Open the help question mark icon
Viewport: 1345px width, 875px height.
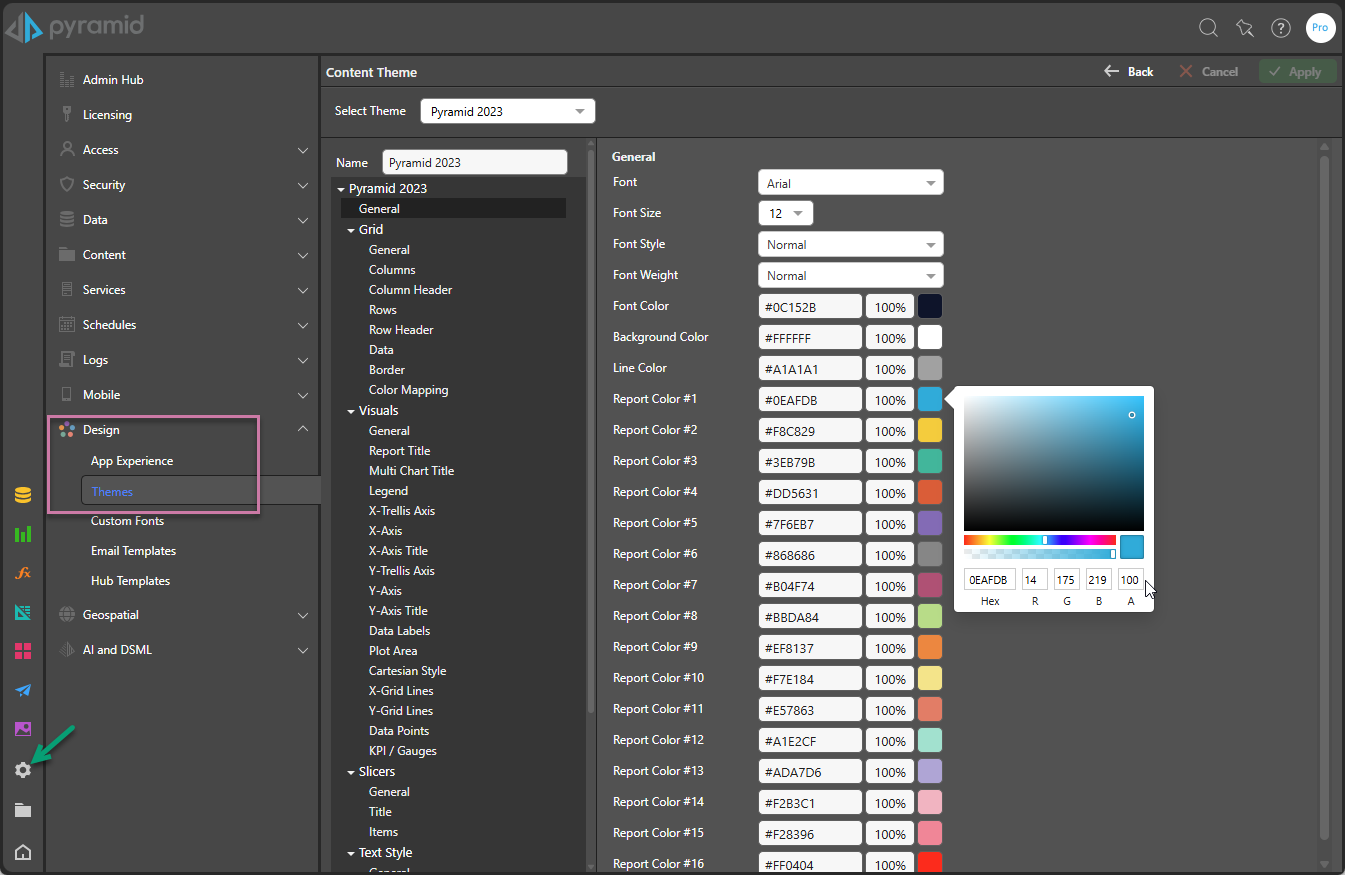(1280, 28)
